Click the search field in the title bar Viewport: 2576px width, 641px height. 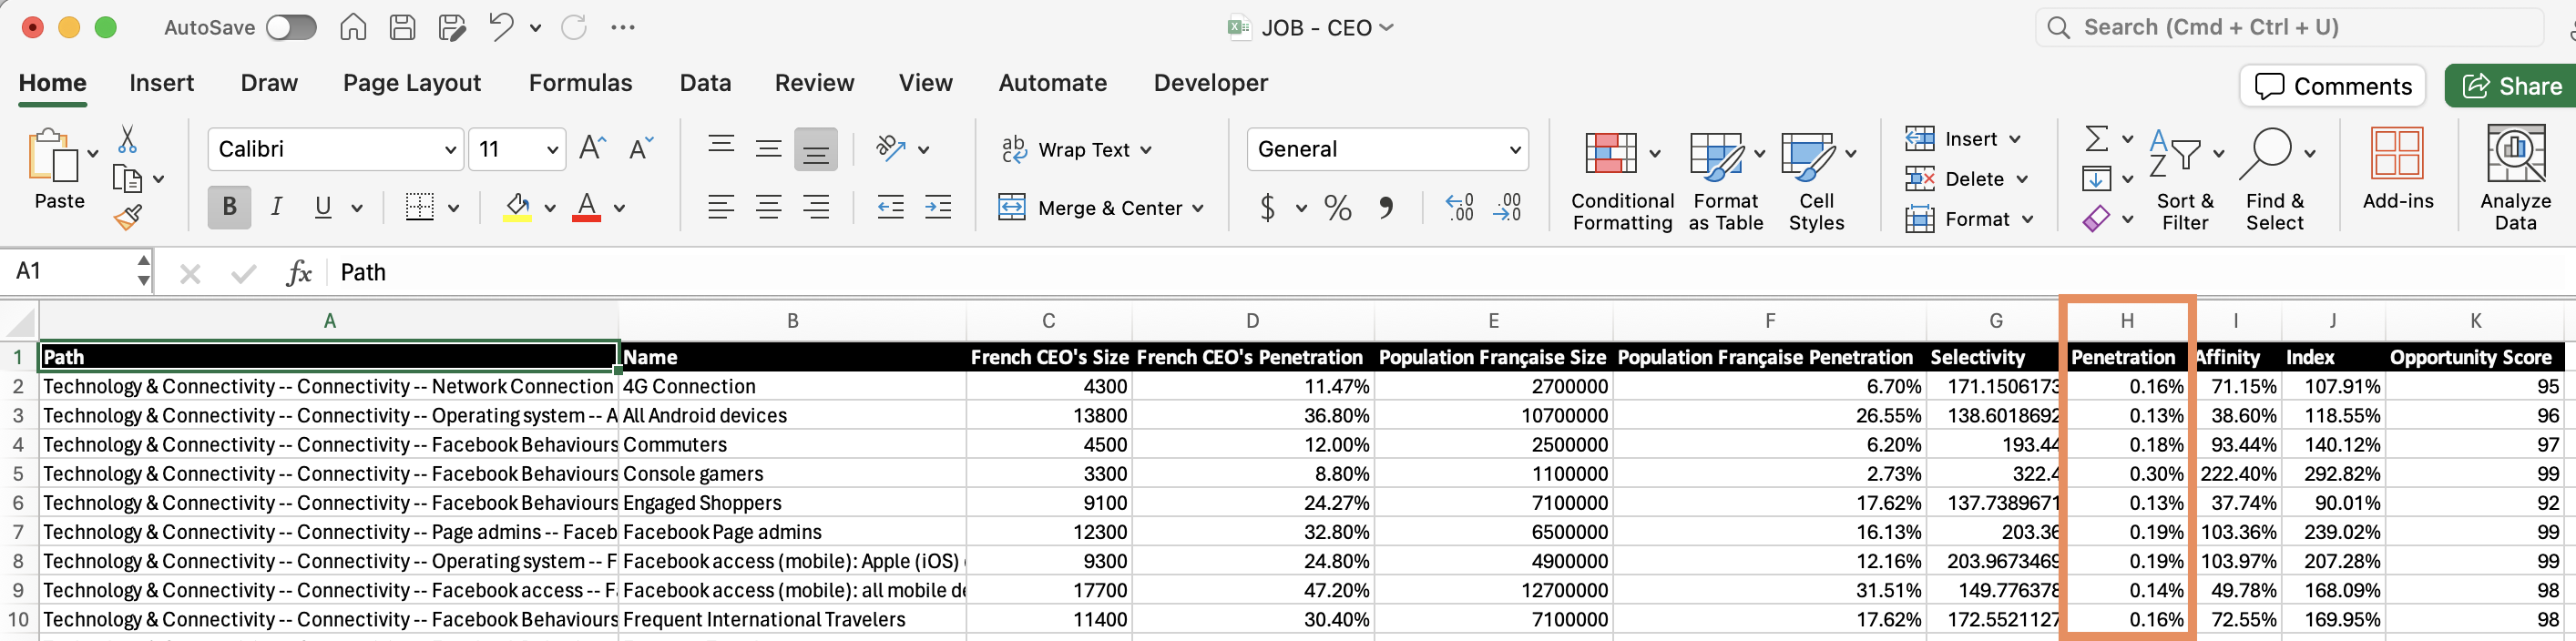tap(2289, 27)
